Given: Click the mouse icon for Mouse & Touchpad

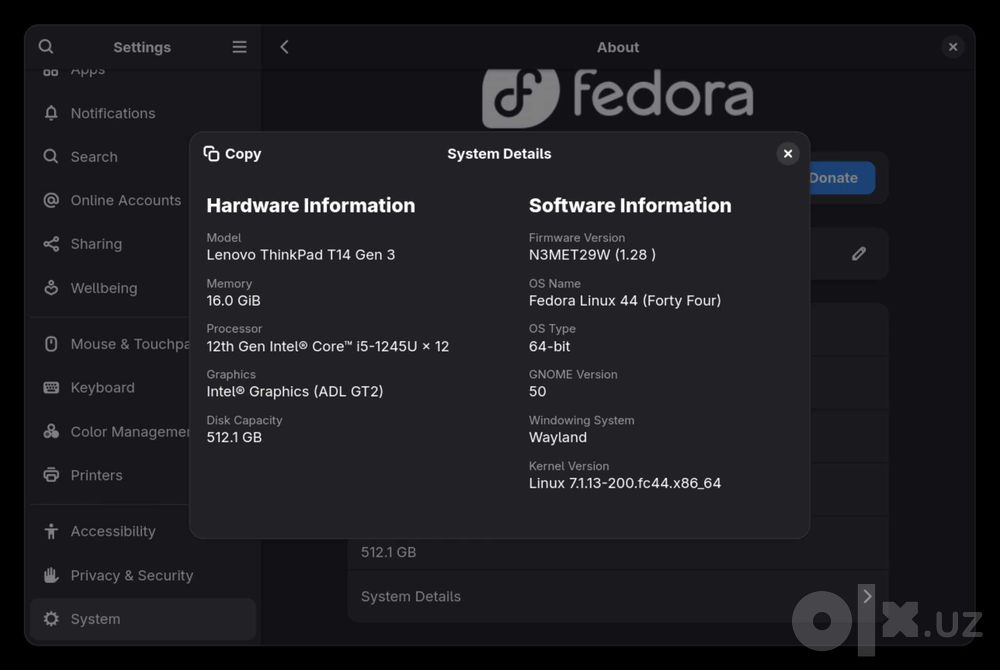Looking at the screenshot, I should coord(51,344).
